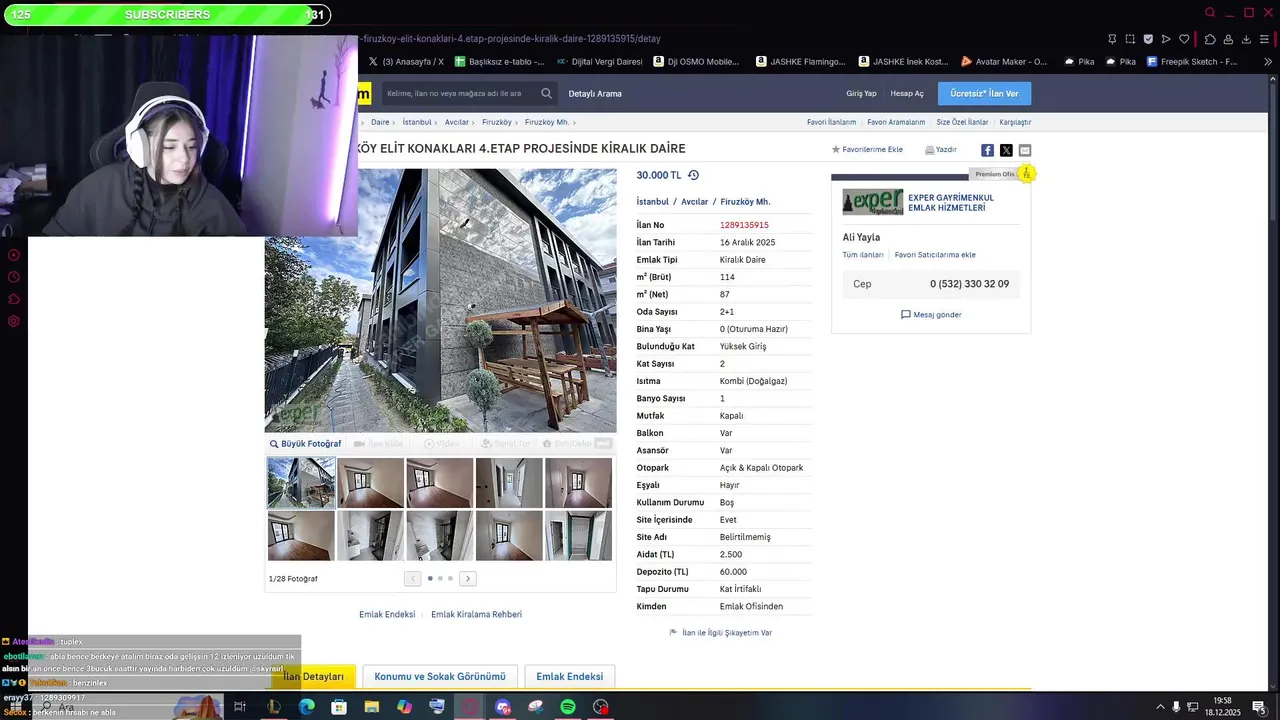The image size is (1280, 720).
Task: Expand the hidden bookmarks chevron
Action: coord(1269,61)
